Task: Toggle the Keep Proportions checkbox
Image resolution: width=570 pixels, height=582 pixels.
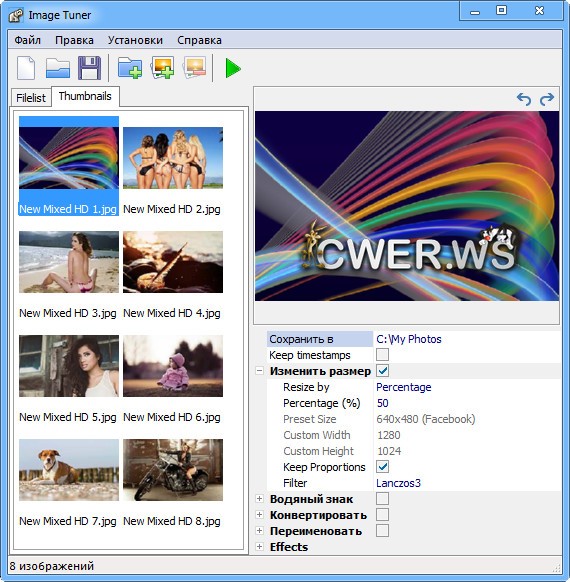Action: pos(382,467)
